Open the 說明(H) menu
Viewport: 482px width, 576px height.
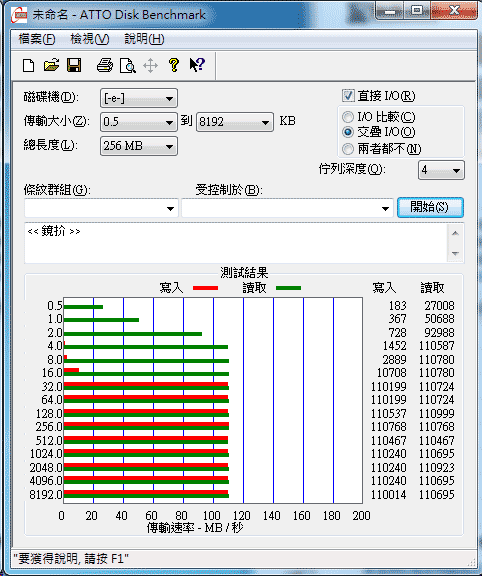click(x=144, y=39)
